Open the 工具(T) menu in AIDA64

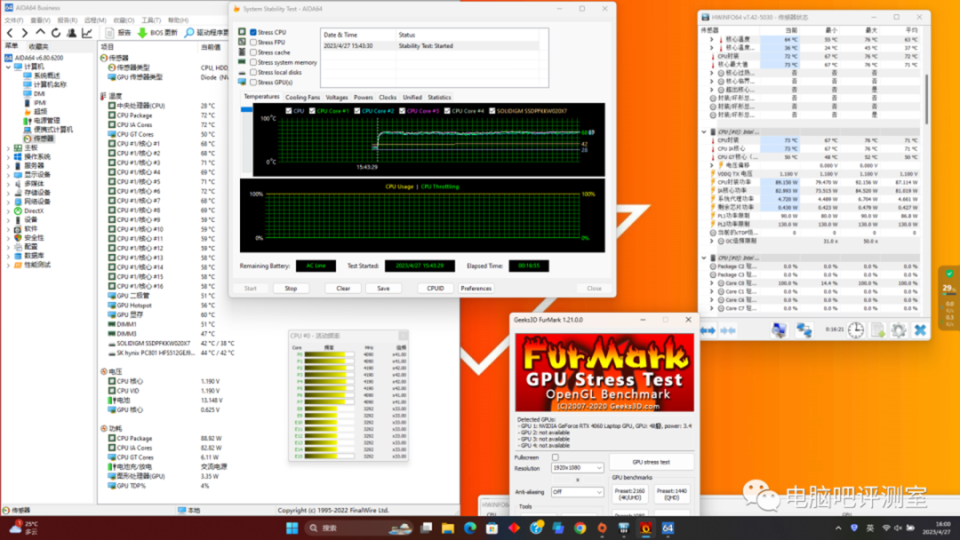pos(151,20)
